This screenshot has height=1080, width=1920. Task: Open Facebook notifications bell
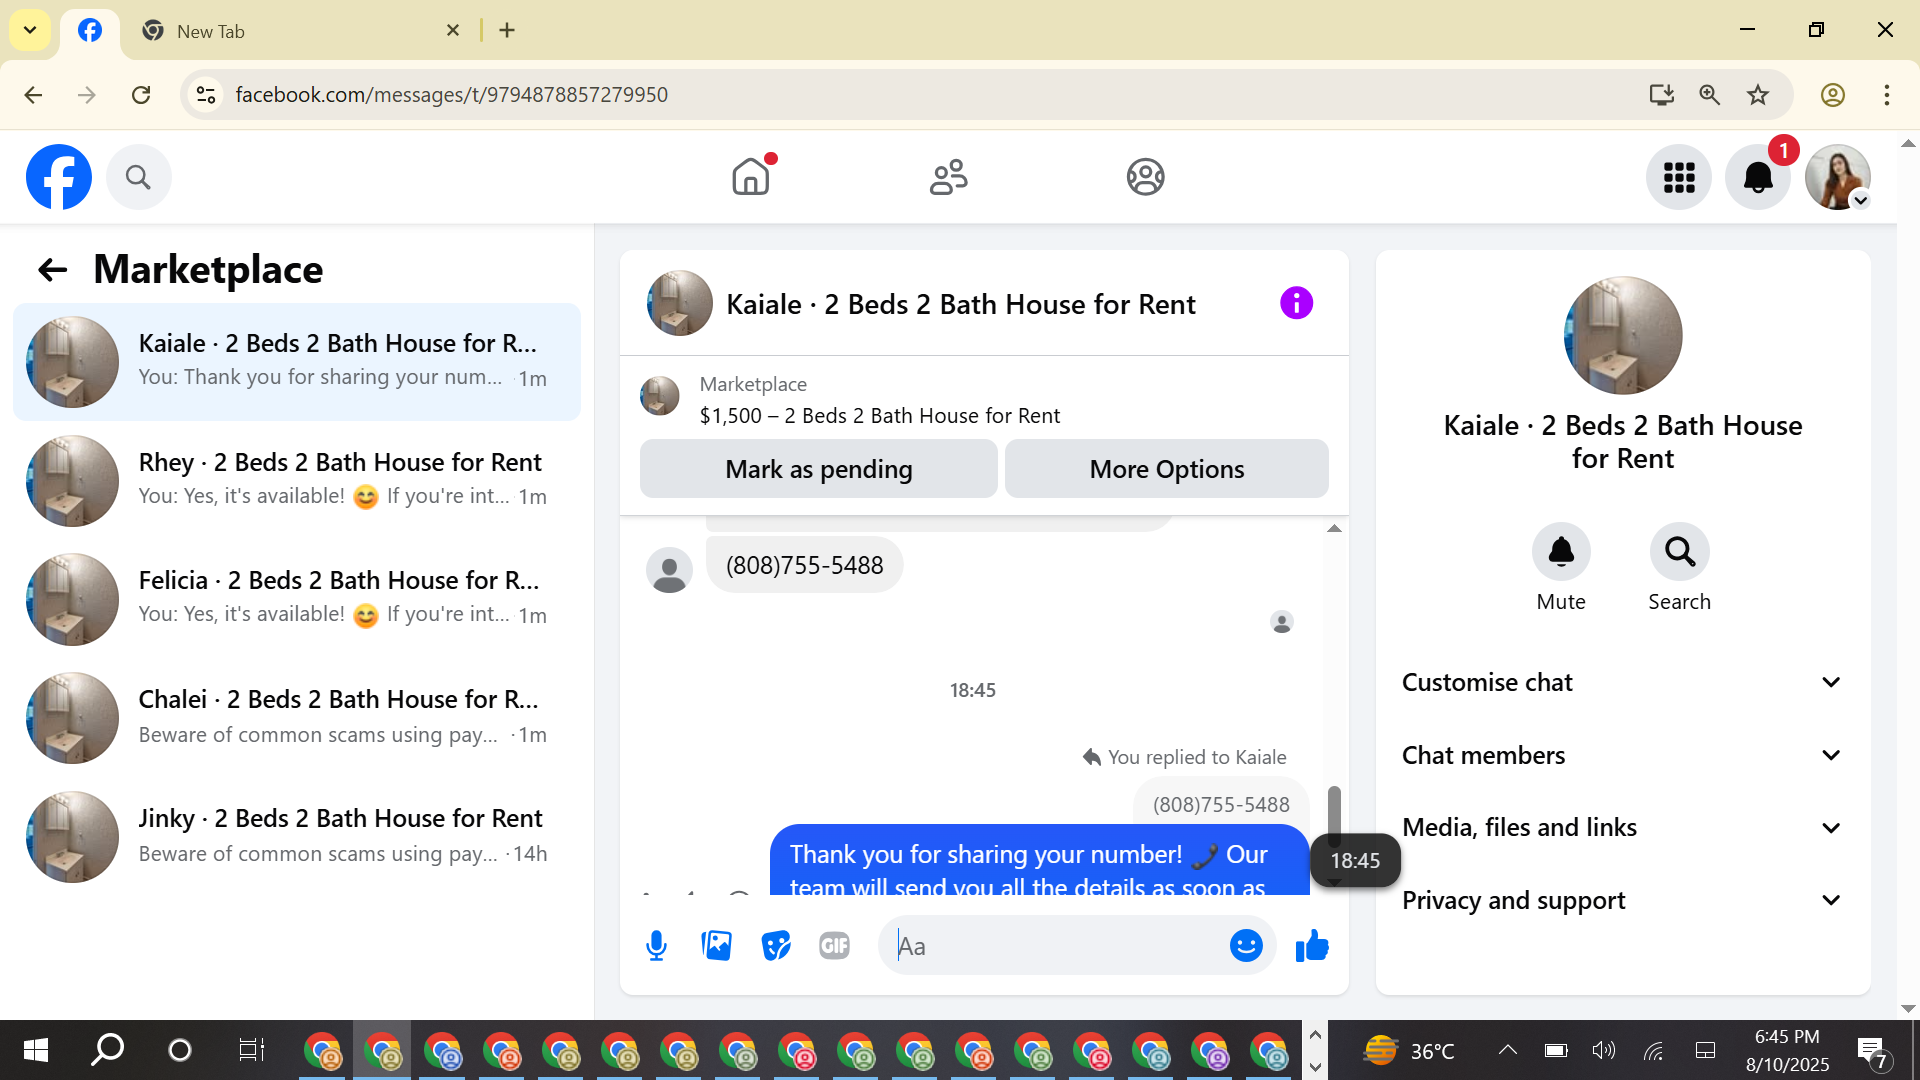[x=1758, y=178]
